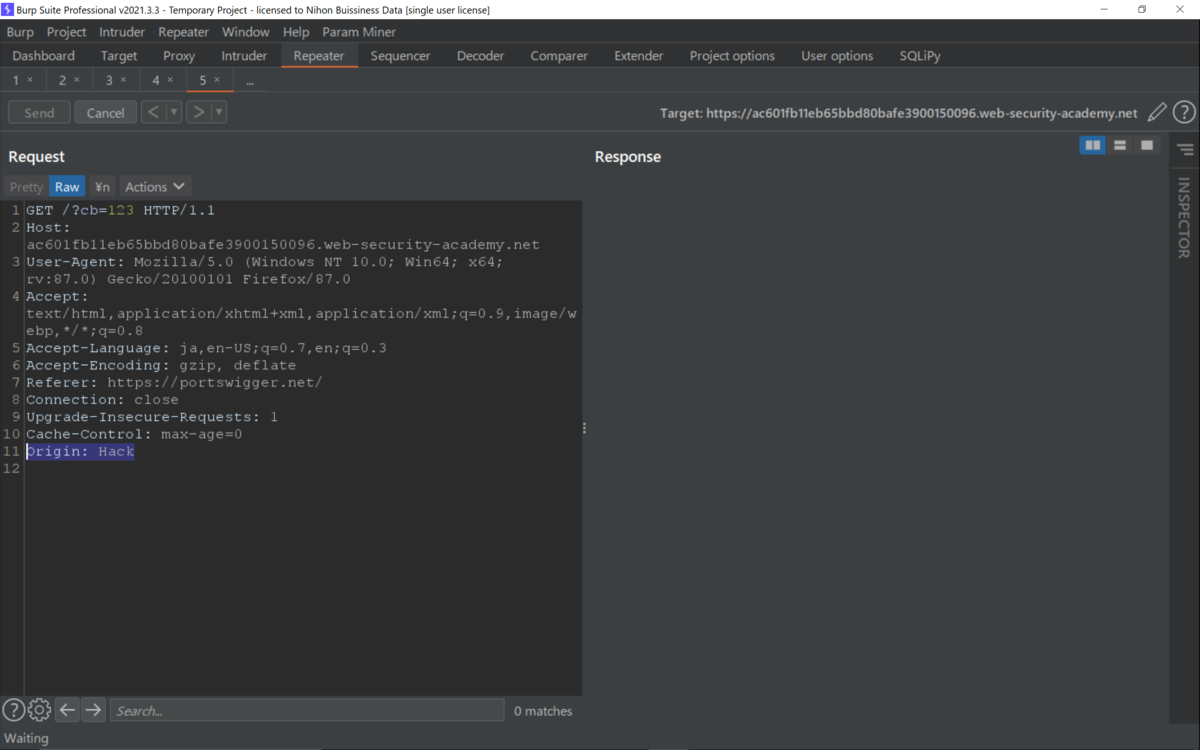1200x750 pixels.
Task: Click the Referer header line
Action: (x=174, y=382)
